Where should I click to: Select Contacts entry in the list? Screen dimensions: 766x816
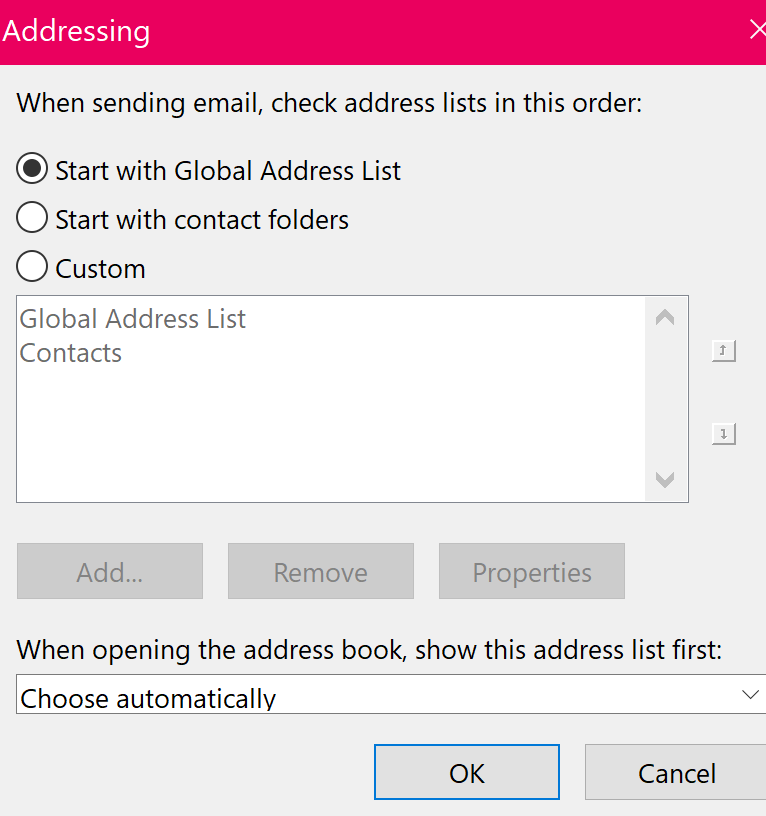[x=71, y=353]
